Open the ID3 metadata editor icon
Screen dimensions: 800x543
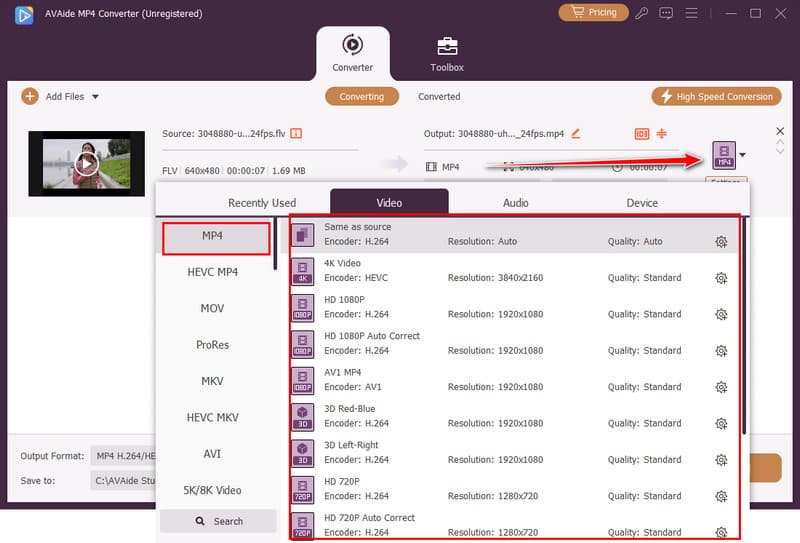coord(642,134)
